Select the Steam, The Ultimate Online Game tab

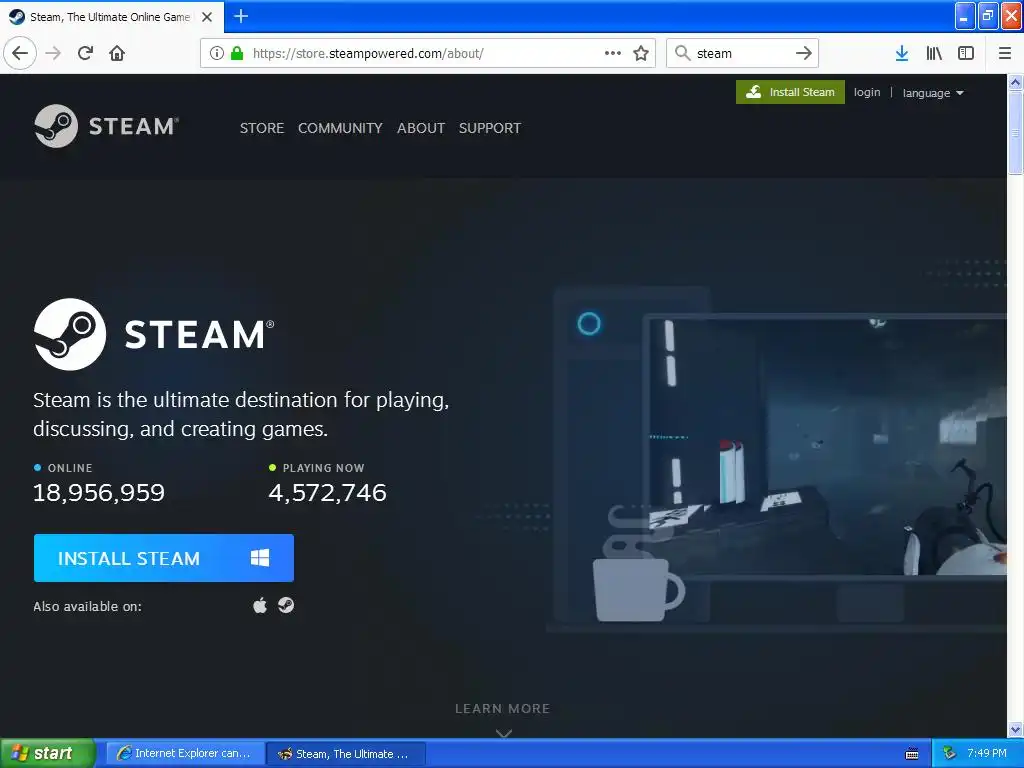111,17
